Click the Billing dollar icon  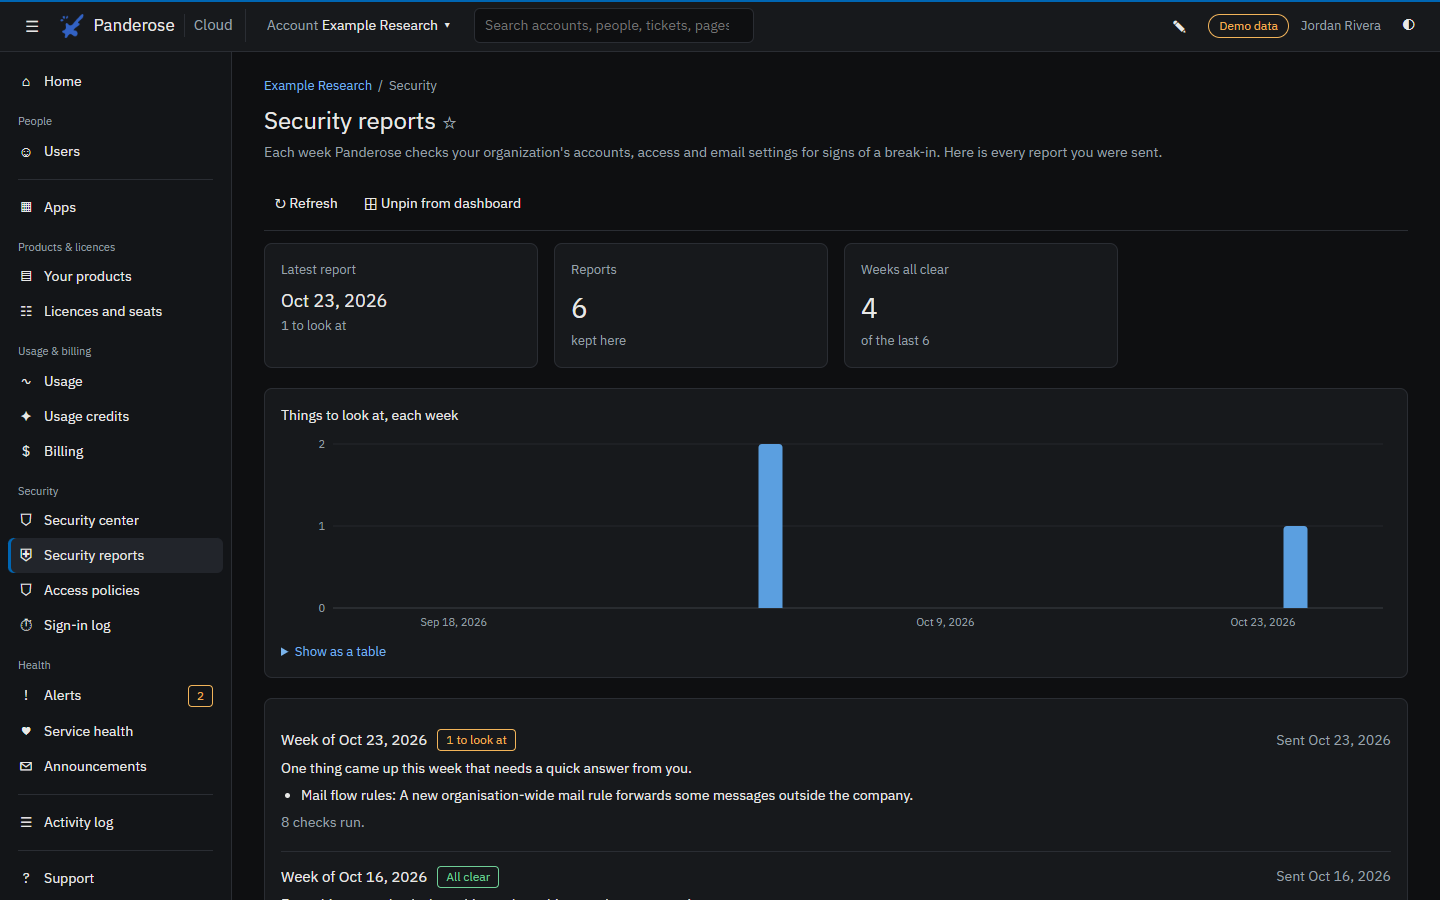point(26,451)
